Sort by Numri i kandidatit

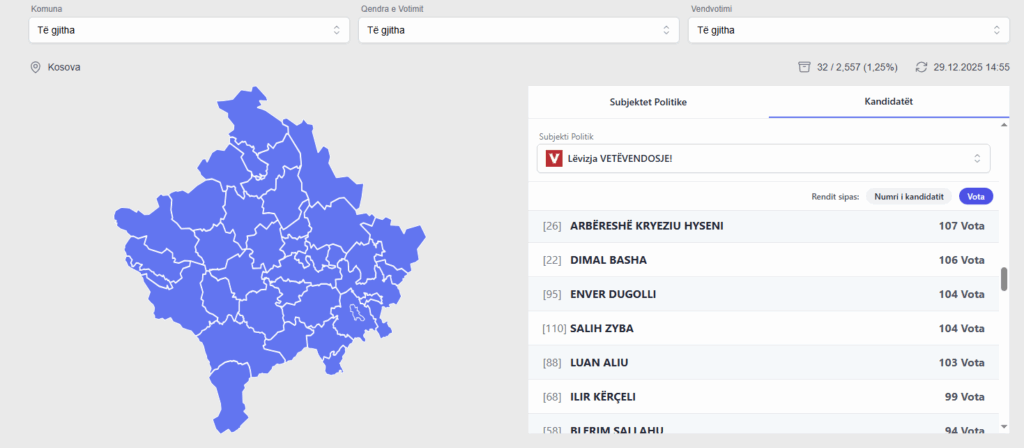[908, 196]
